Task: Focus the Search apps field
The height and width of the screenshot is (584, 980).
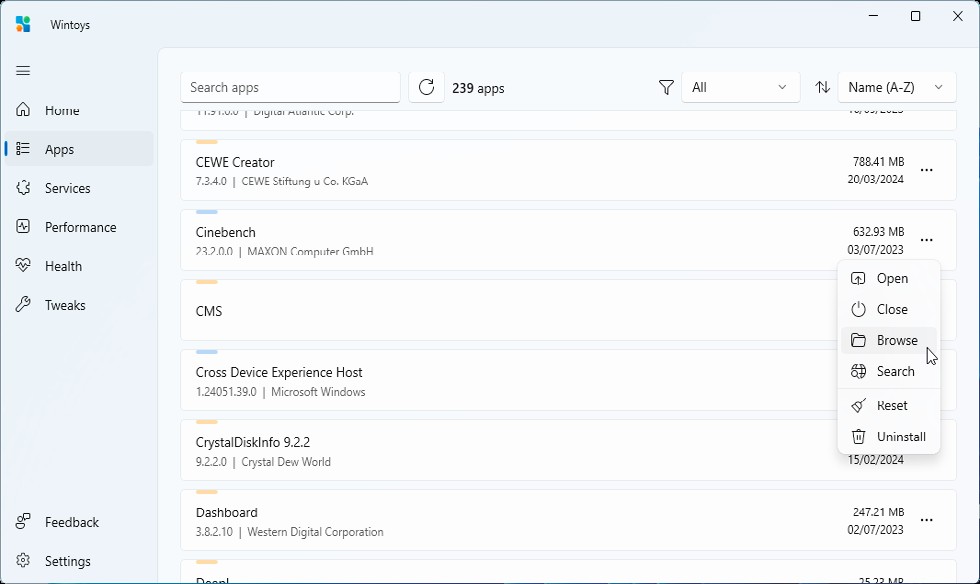Action: [291, 87]
